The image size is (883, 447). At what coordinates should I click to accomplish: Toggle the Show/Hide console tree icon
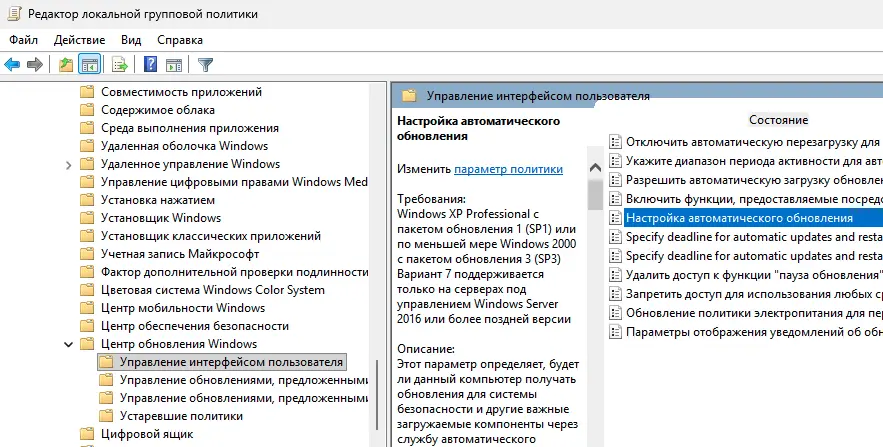tap(90, 65)
